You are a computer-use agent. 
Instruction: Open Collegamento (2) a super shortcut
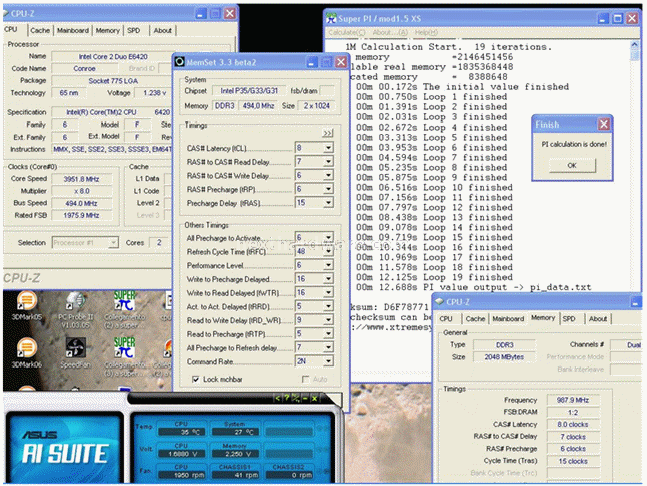(124, 310)
